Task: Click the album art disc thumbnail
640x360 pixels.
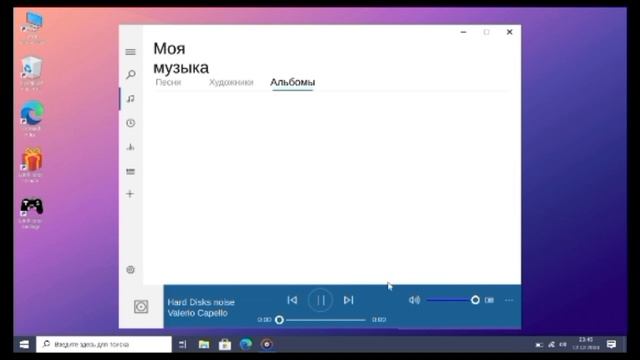Action: tap(141, 307)
